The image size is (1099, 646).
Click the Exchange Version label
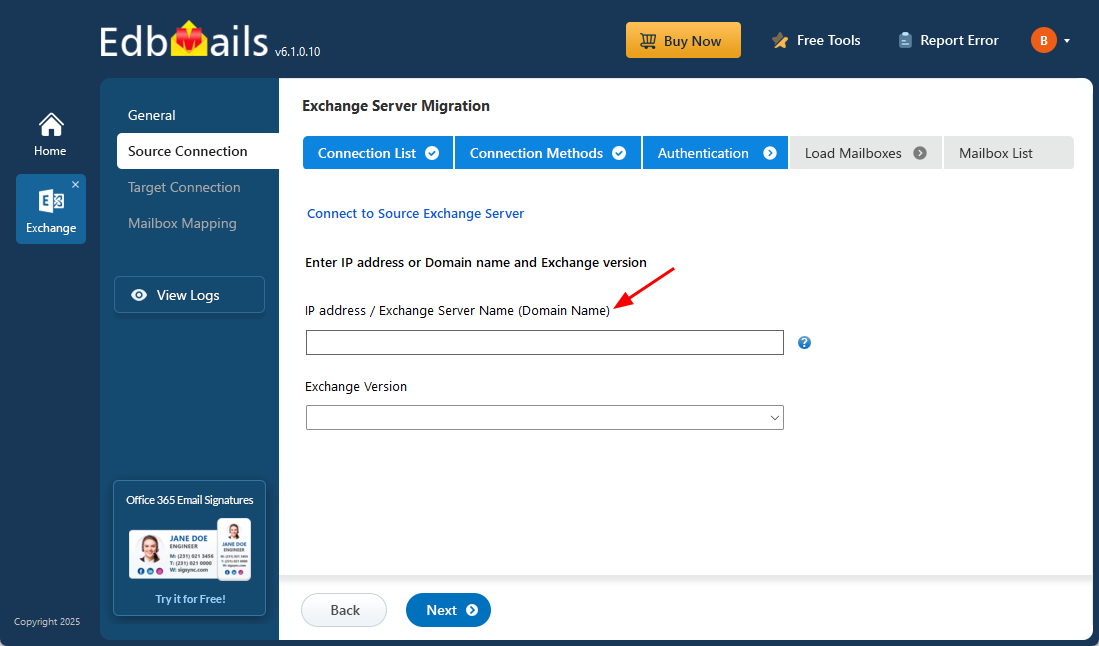point(356,387)
